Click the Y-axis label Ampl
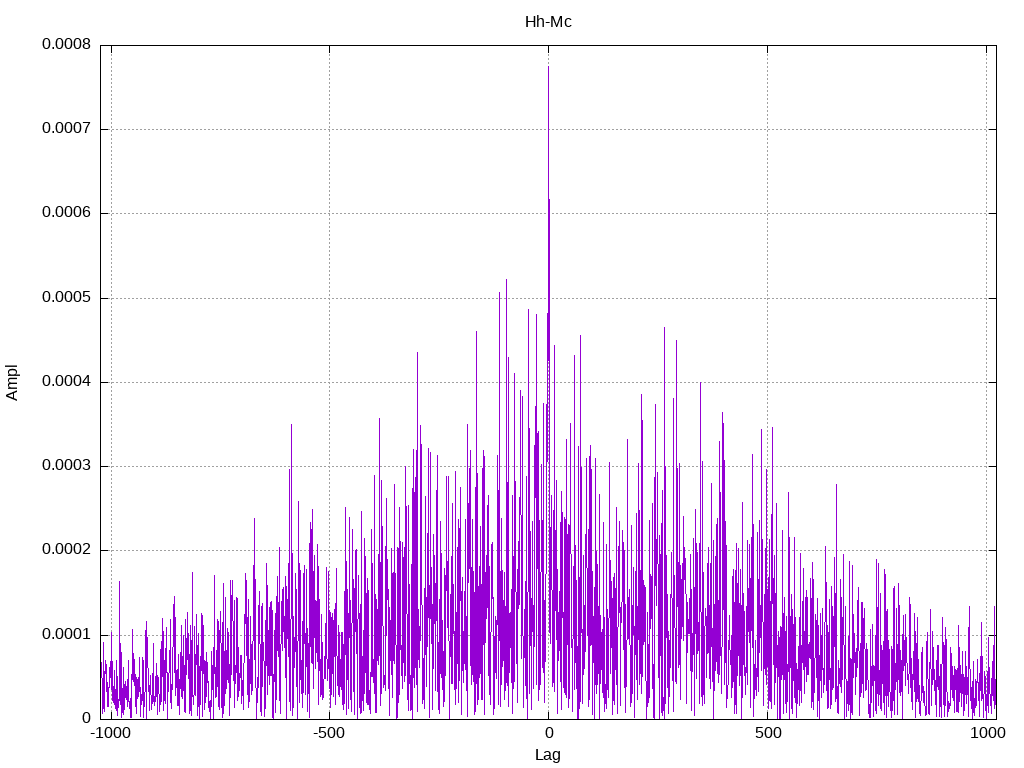 (12, 382)
